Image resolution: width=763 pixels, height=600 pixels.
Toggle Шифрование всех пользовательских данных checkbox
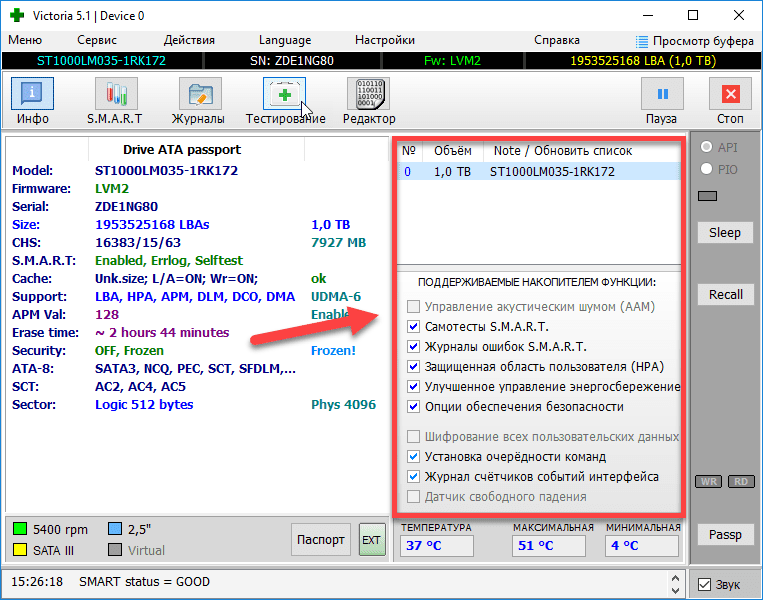pyautogui.click(x=413, y=436)
